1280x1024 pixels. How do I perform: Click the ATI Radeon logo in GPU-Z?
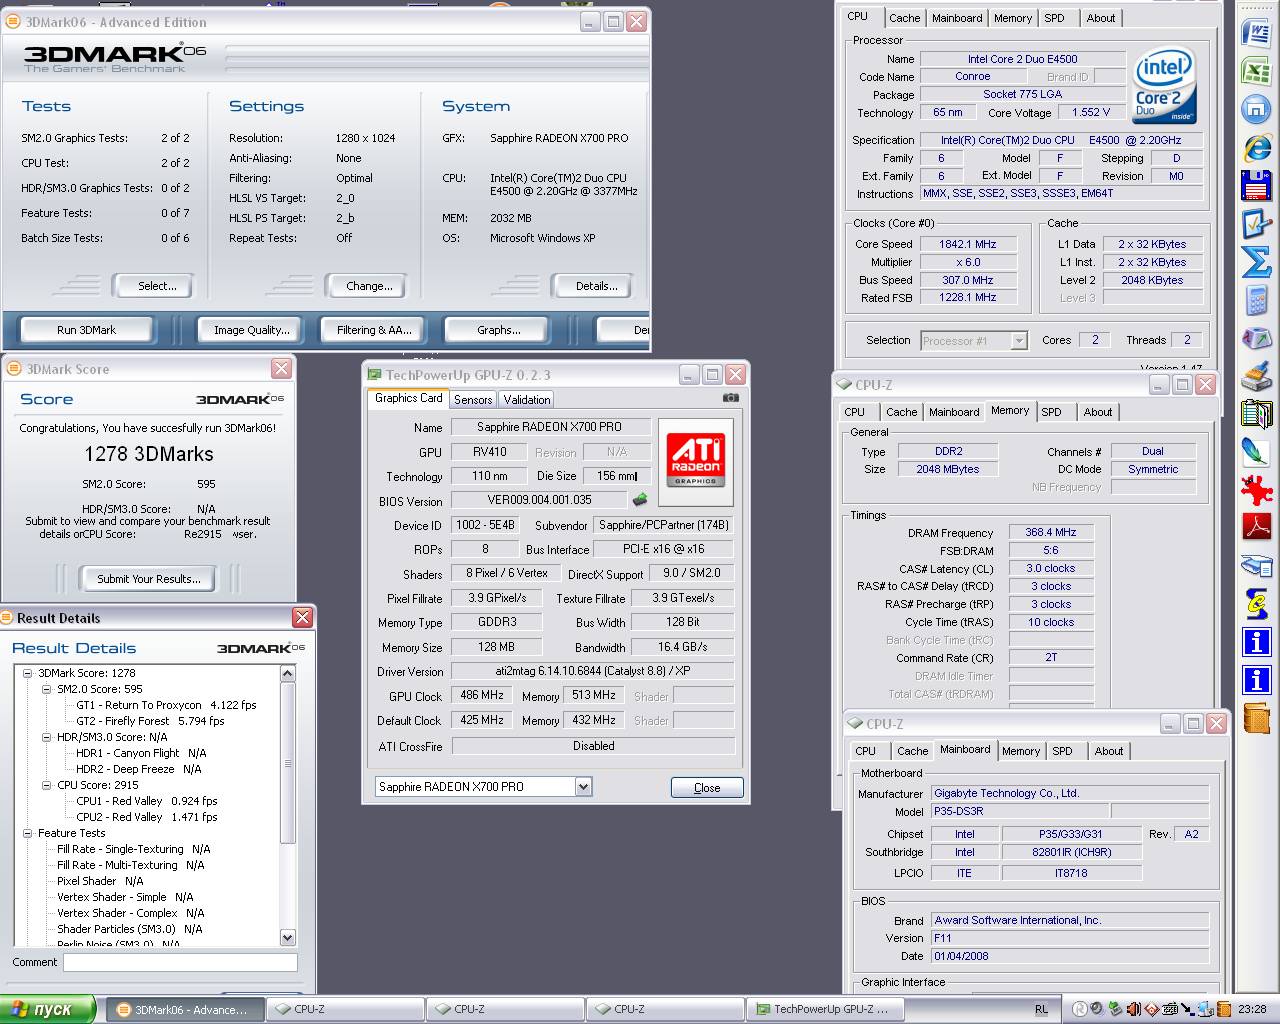[695, 461]
